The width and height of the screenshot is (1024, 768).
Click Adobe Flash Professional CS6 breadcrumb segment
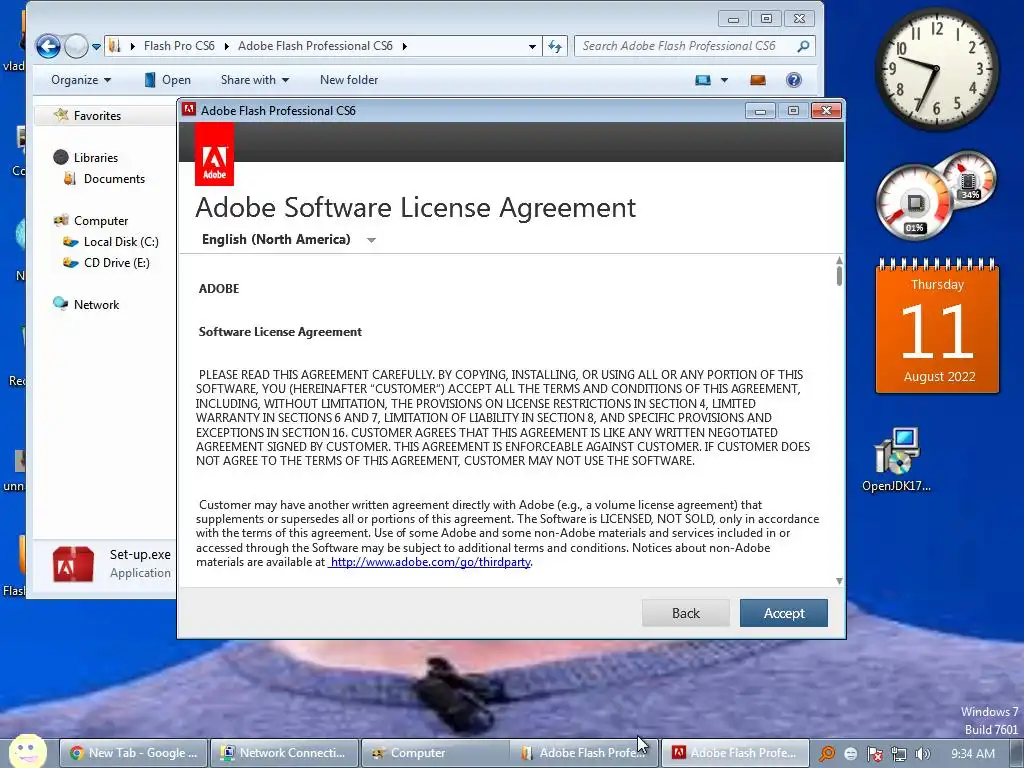[315, 46]
